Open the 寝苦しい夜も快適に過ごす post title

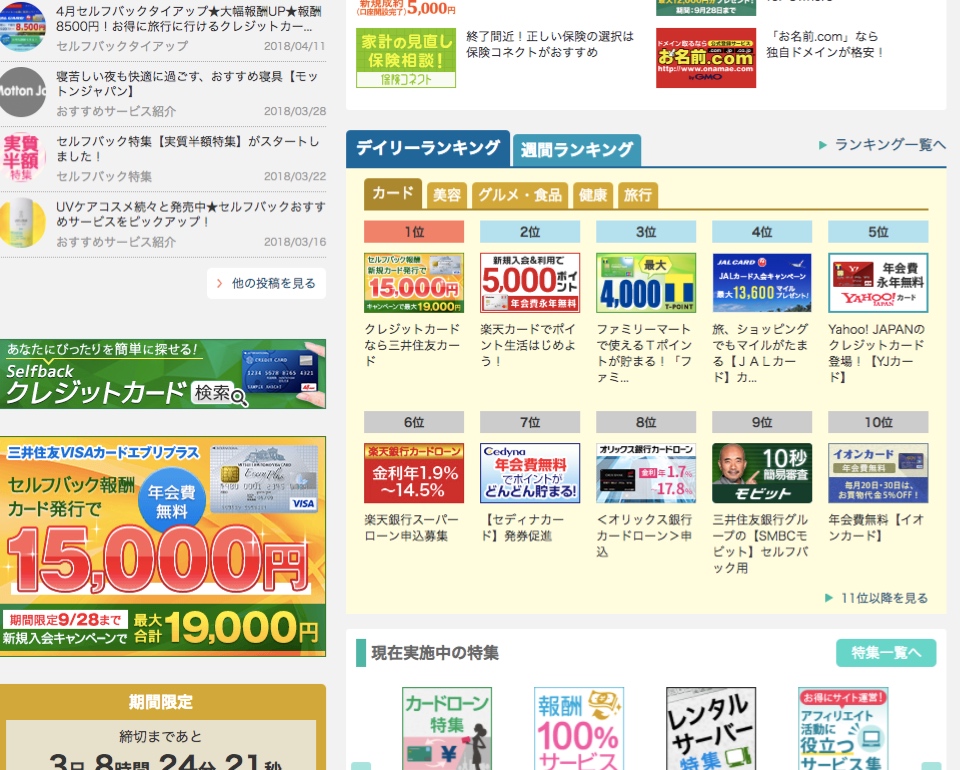187,84
